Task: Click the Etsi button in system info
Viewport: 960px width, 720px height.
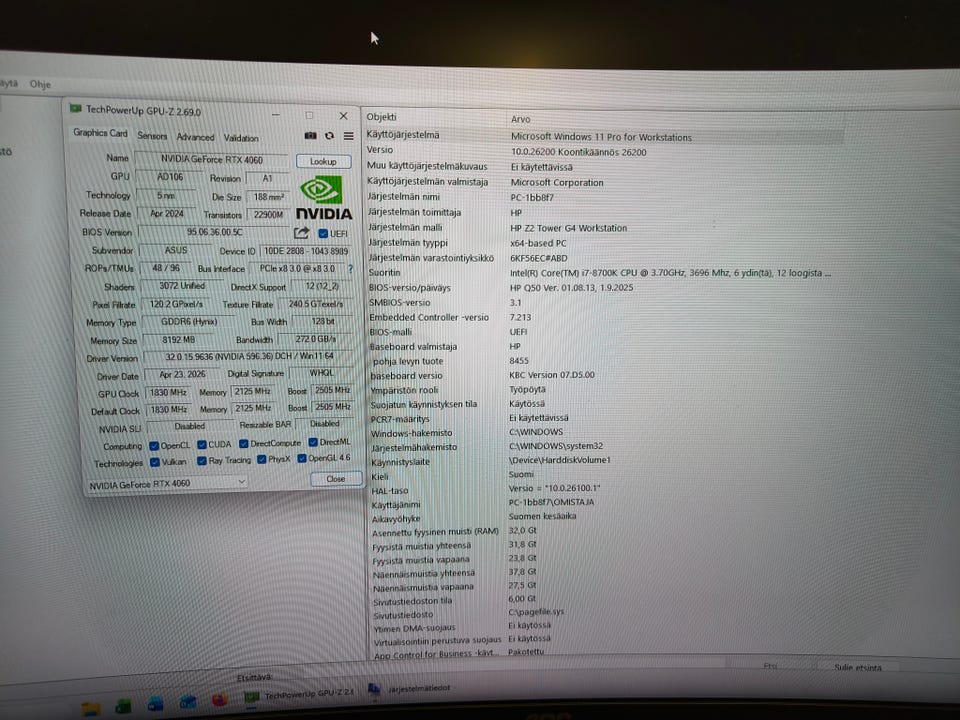Action: pos(770,666)
